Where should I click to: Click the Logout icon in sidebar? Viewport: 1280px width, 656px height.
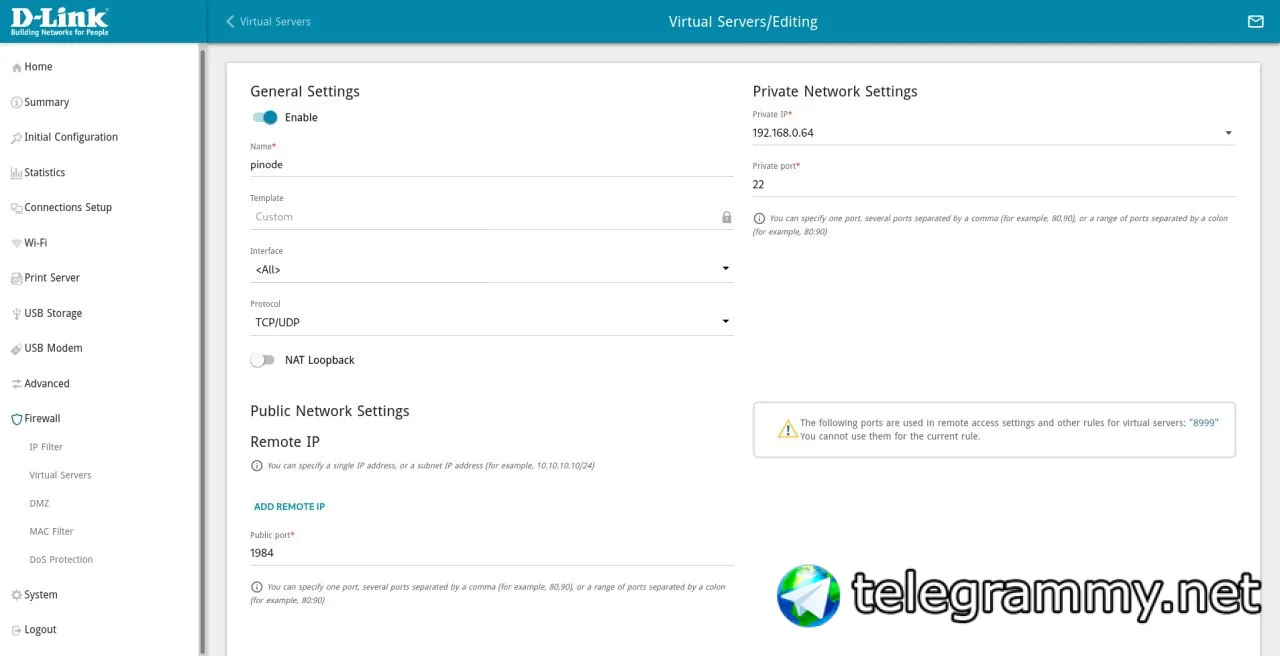tap(16, 630)
